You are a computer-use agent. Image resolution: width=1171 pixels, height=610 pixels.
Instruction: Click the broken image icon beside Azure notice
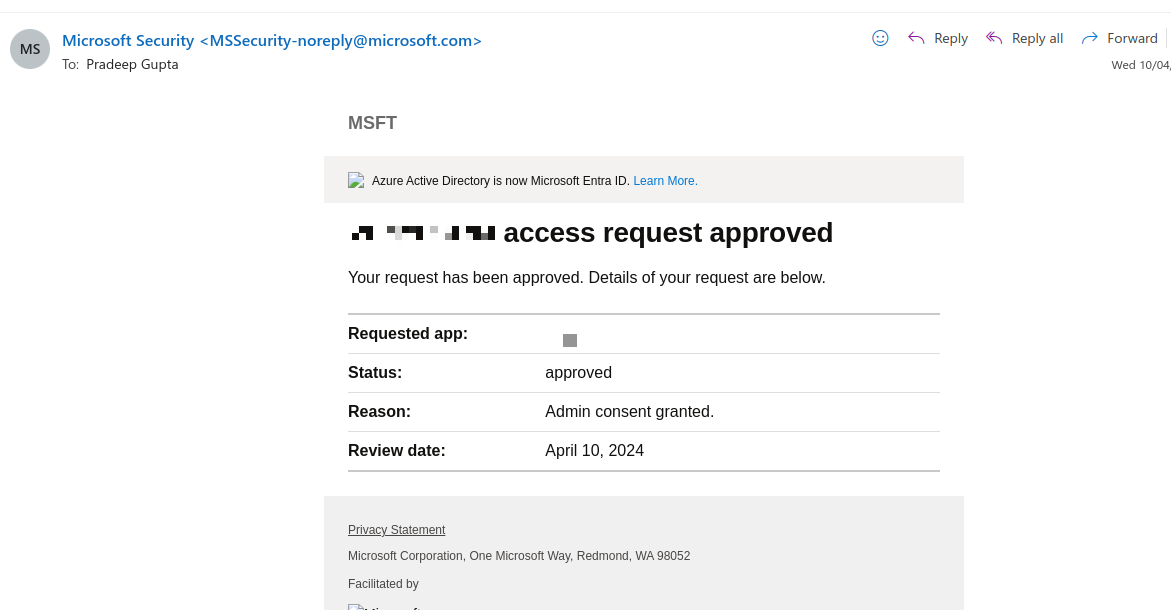356,181
